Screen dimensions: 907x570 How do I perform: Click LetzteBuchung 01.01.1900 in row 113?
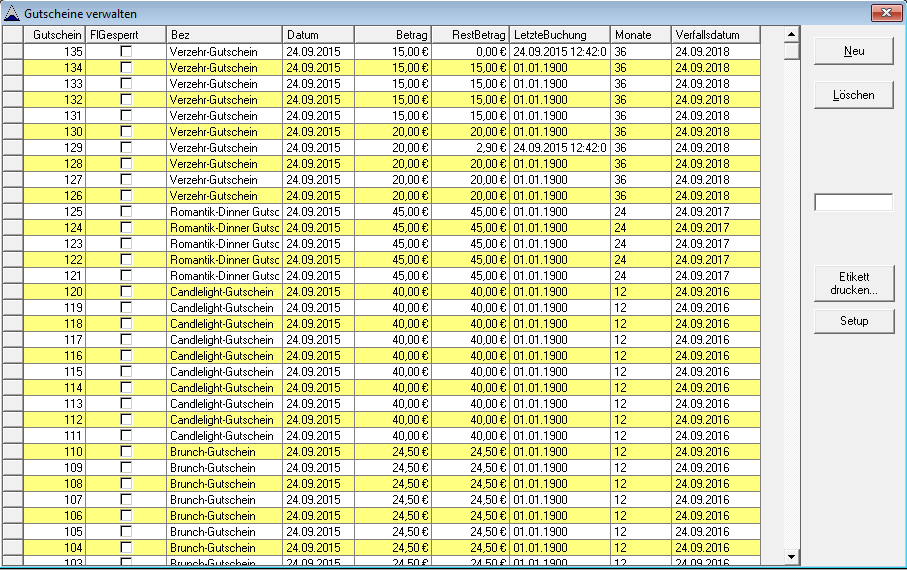pyautogui.click(x=559, y=404)
